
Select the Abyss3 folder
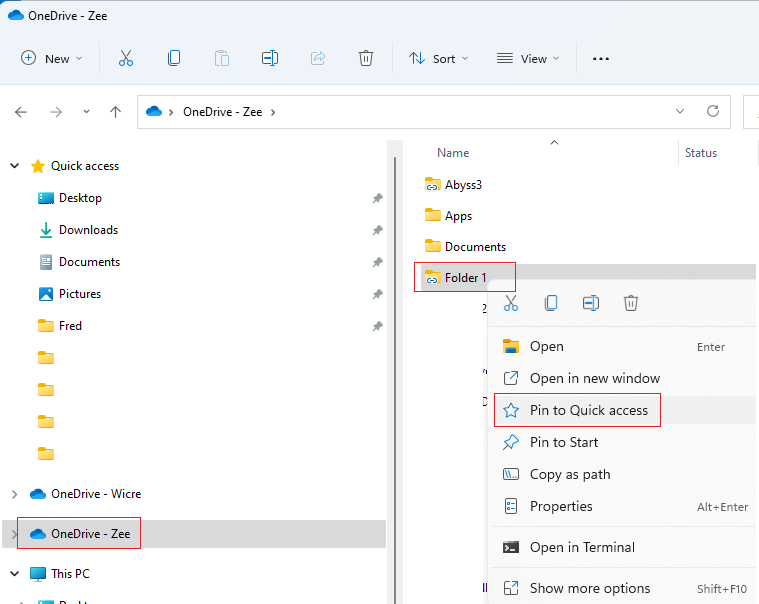coord(463,185)
